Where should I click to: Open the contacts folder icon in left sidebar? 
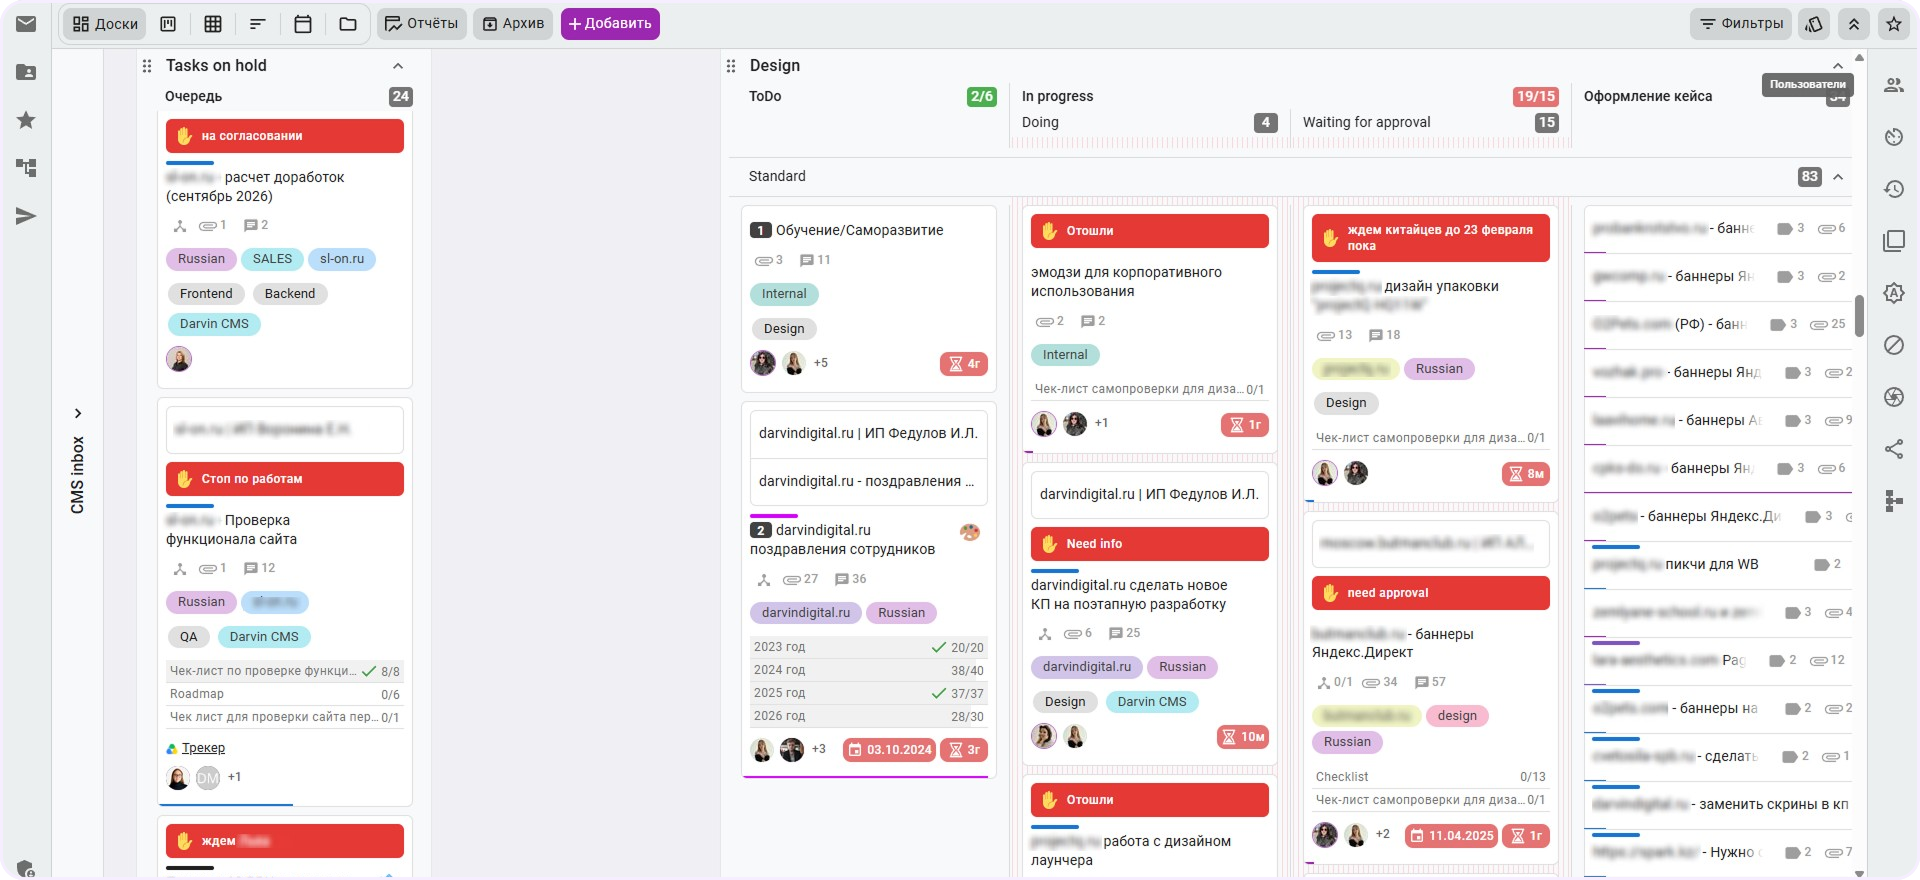(26, 72)
